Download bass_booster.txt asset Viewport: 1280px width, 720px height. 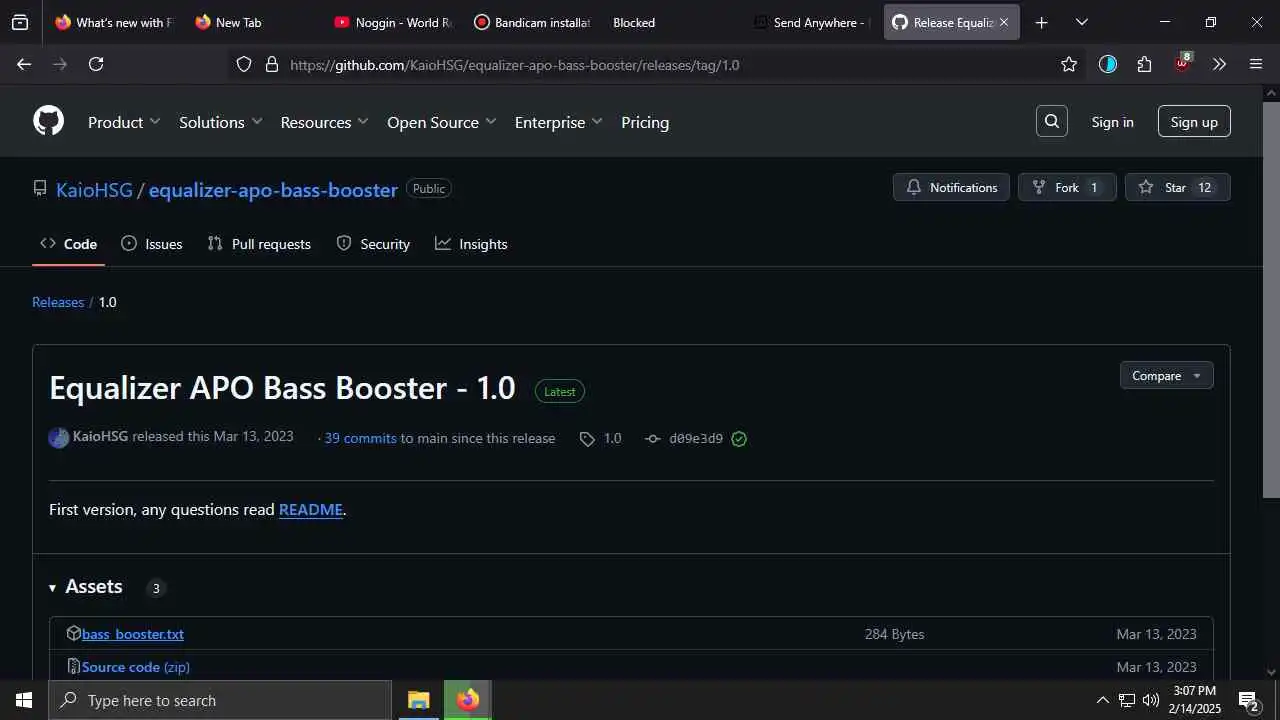[132, 634]
